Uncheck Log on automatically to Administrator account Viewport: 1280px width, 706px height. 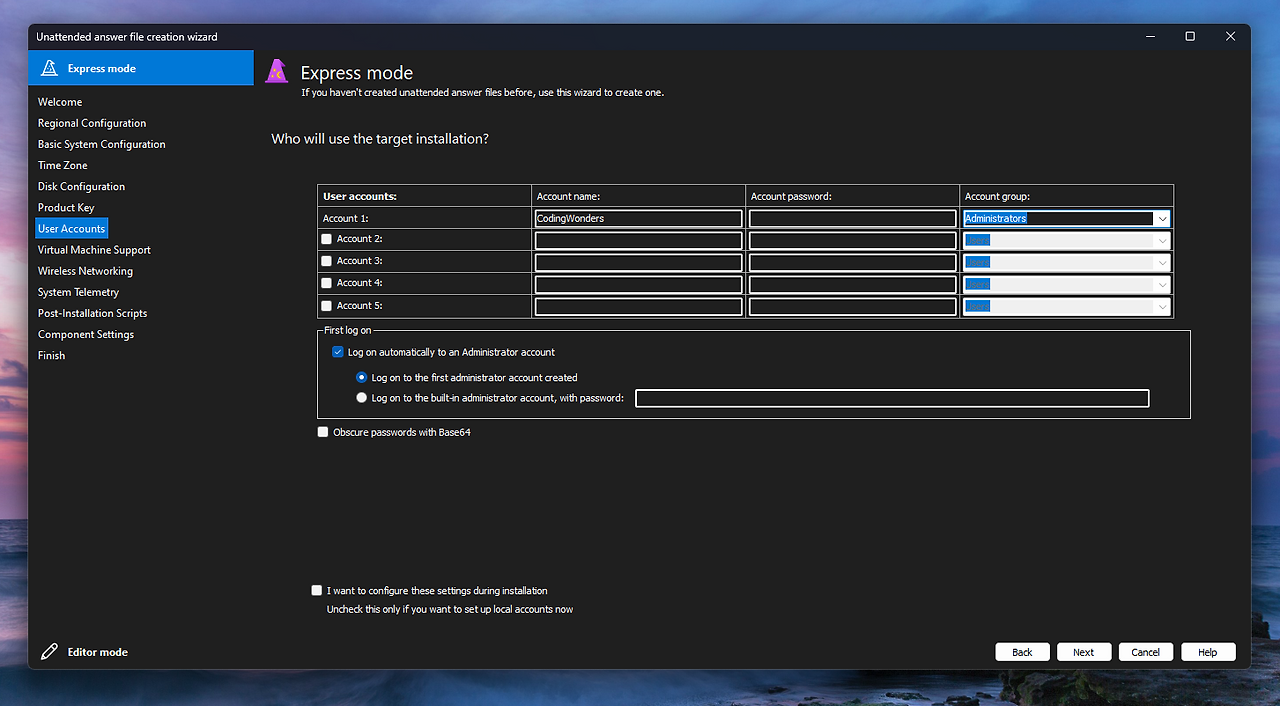[337, 352]
